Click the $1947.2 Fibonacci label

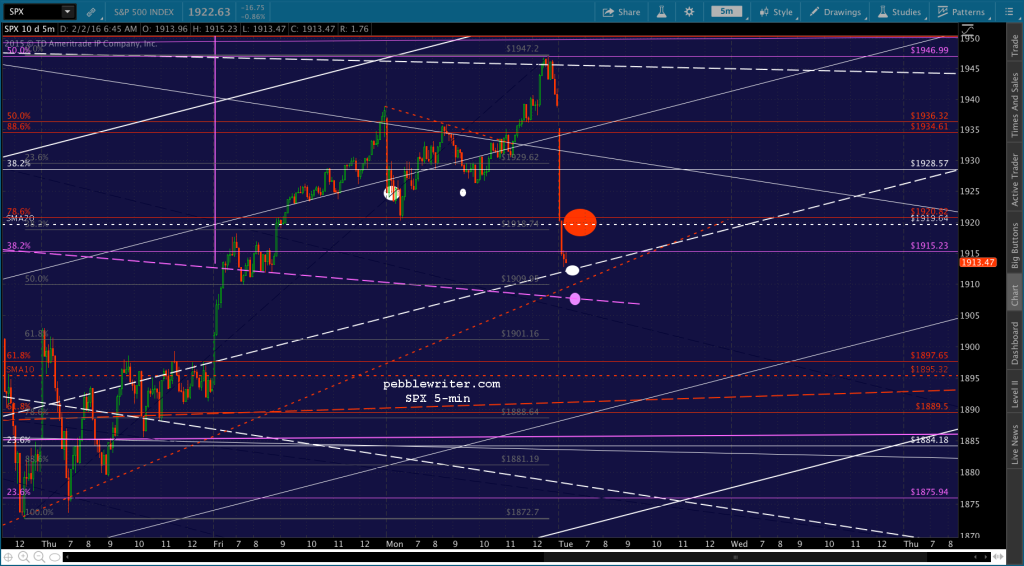click(x=522, y=49)
